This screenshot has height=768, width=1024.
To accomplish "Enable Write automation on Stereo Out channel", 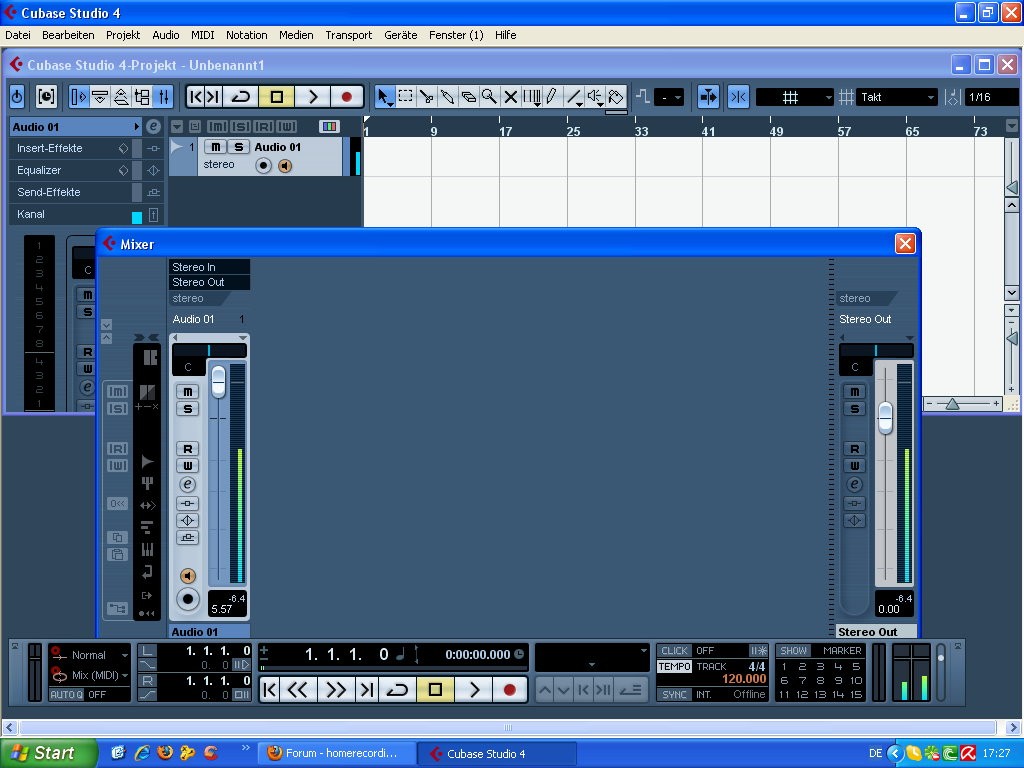I will 855,466.
